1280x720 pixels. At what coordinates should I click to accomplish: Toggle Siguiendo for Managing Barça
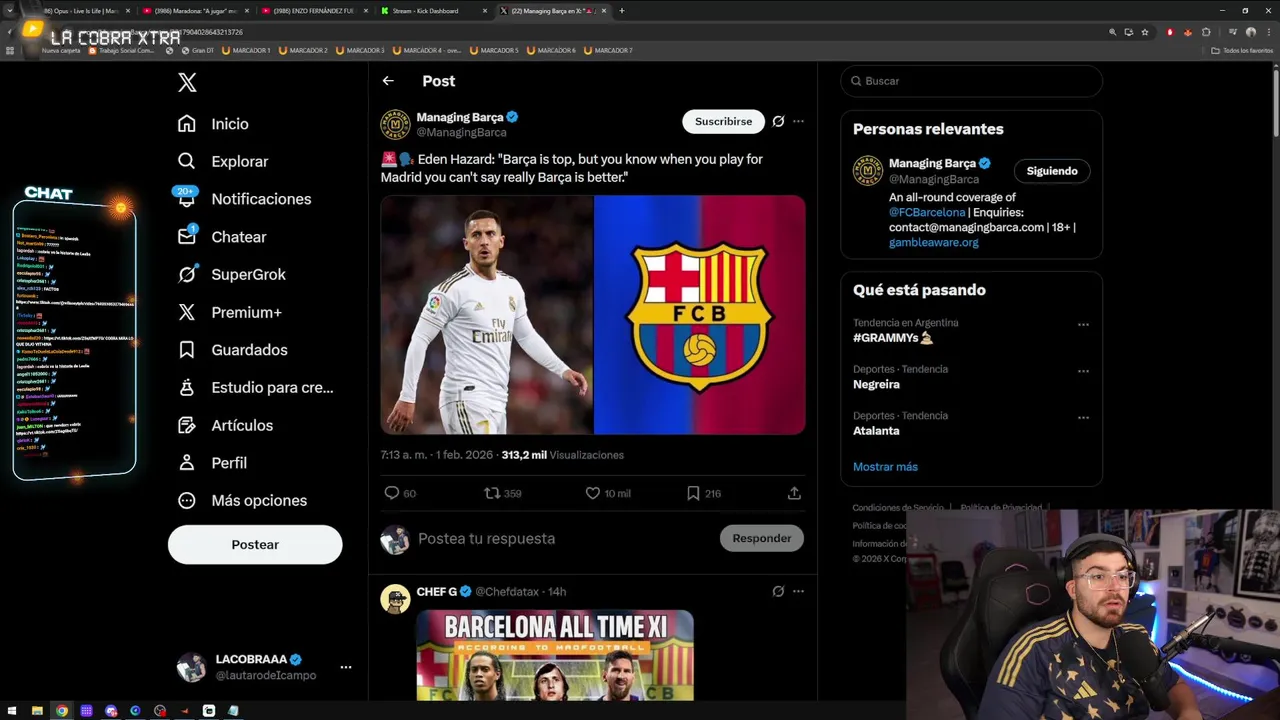(x=1052, y=171)
